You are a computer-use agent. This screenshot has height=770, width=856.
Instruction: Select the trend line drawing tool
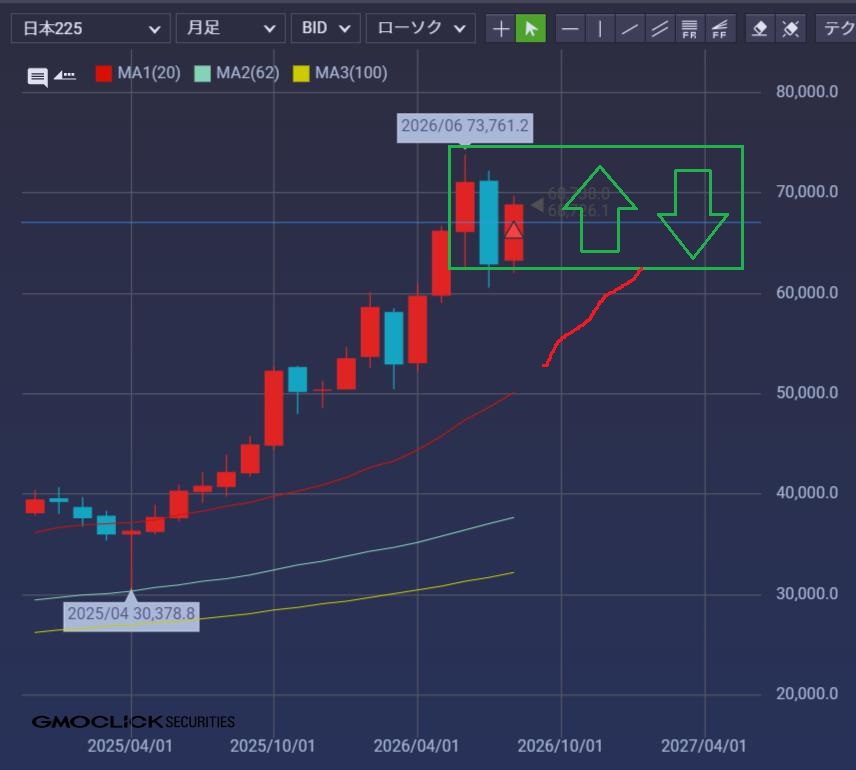click(x=630, y=28)
